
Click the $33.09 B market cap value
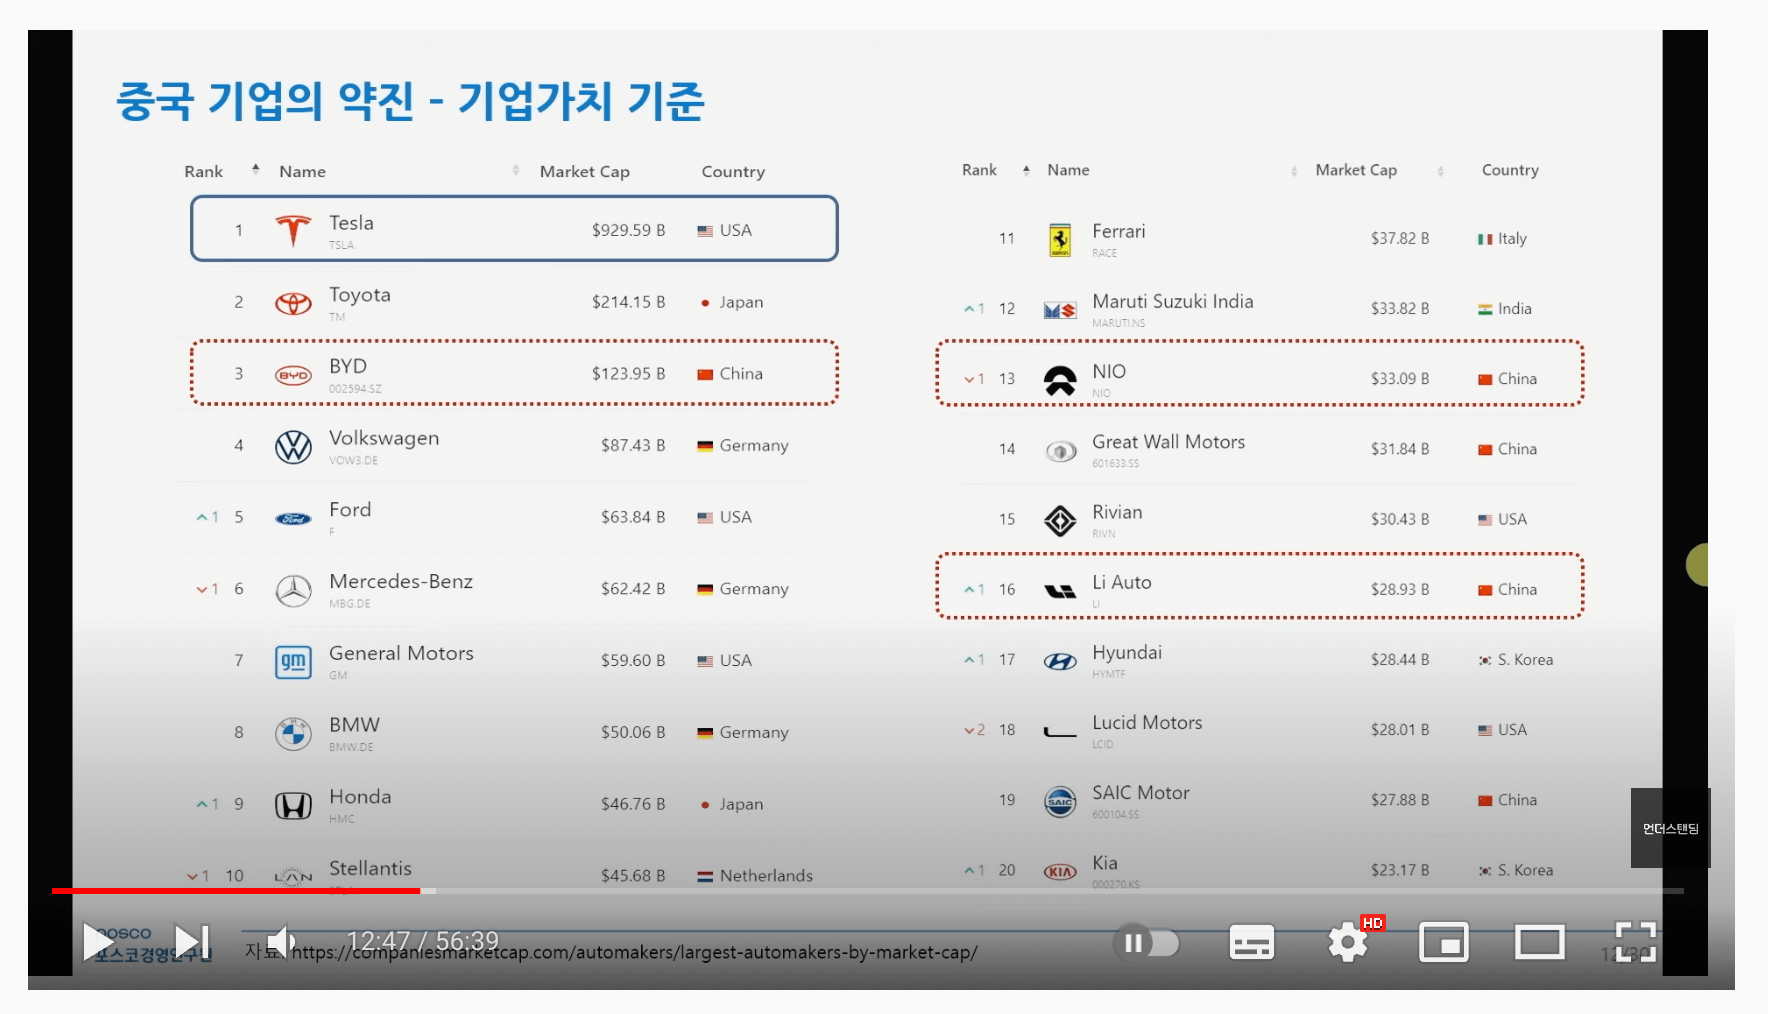(1400, 379)
